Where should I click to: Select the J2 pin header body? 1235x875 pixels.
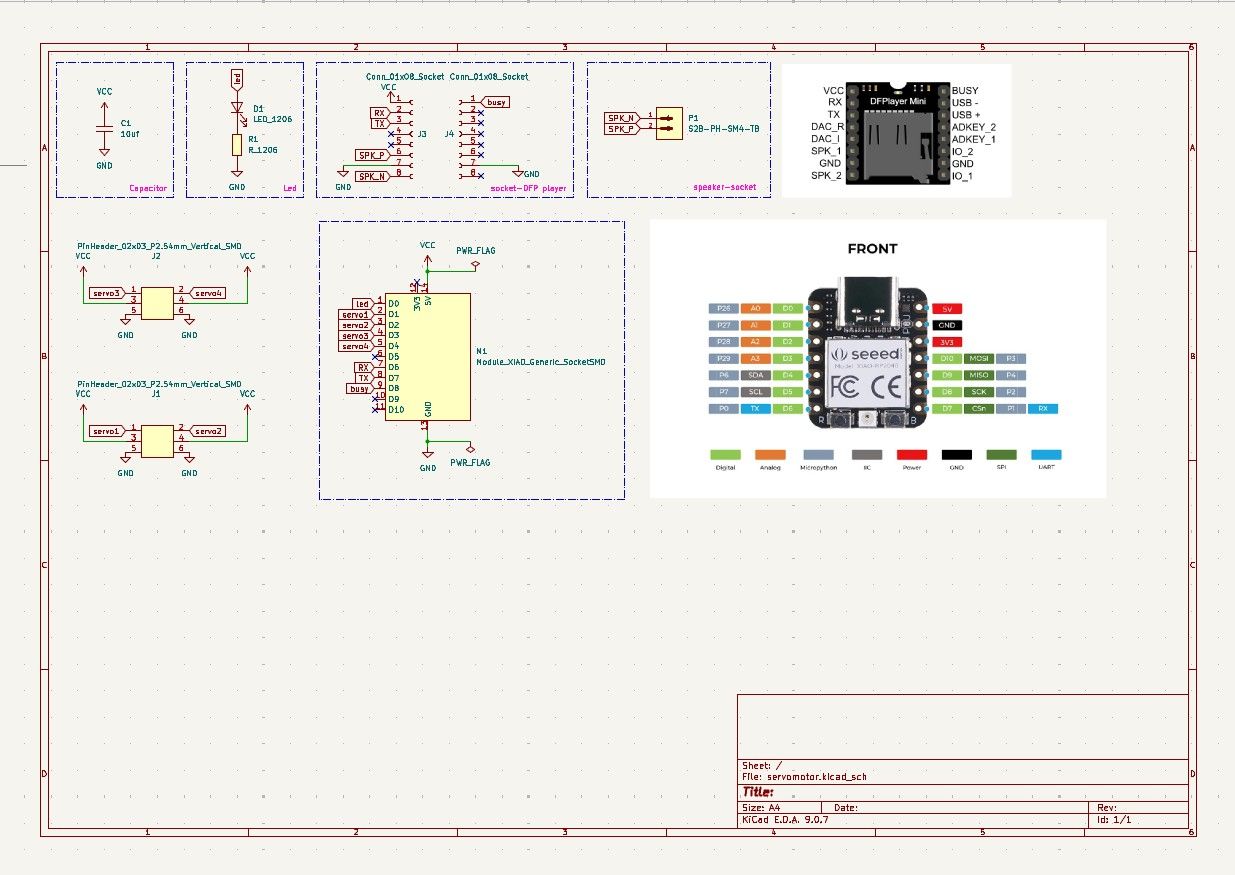pyautogui.click(x=157, y=303)
